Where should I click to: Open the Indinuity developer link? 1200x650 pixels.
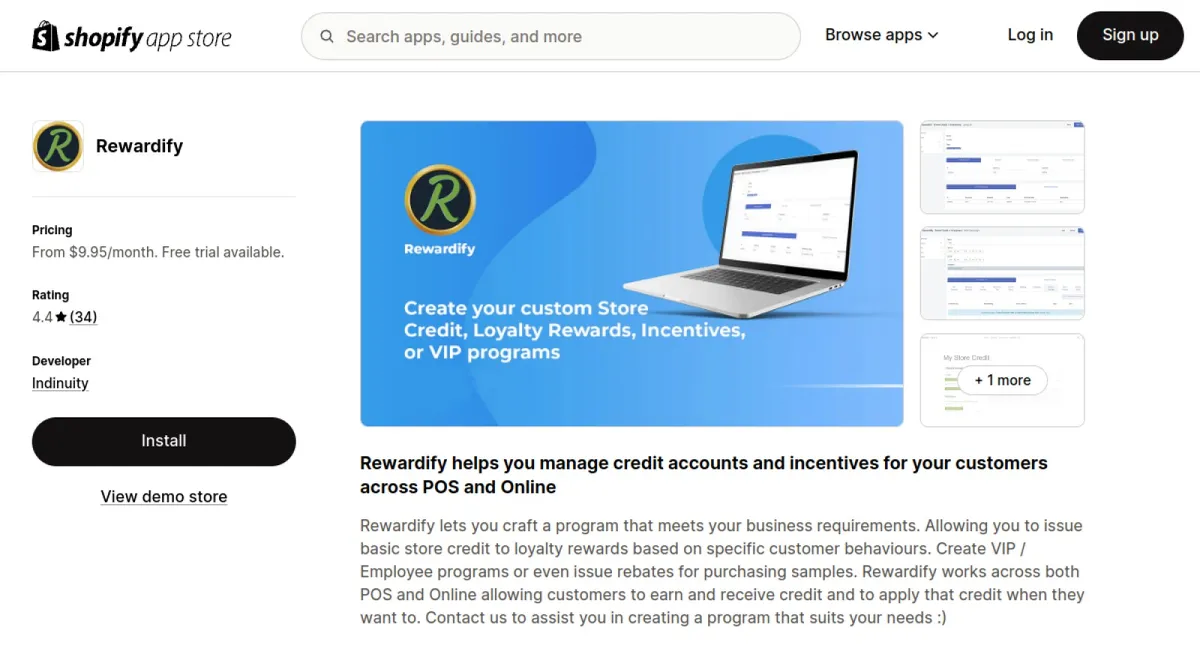tap(60, 383)
